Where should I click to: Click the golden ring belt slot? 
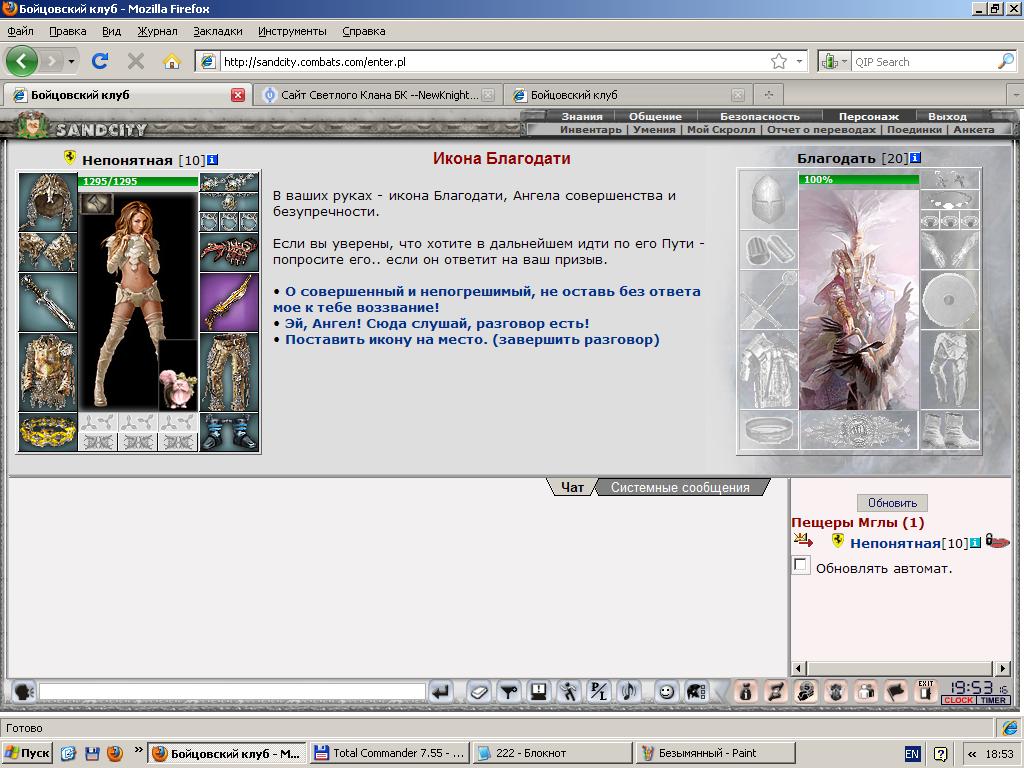coord(48,432)
